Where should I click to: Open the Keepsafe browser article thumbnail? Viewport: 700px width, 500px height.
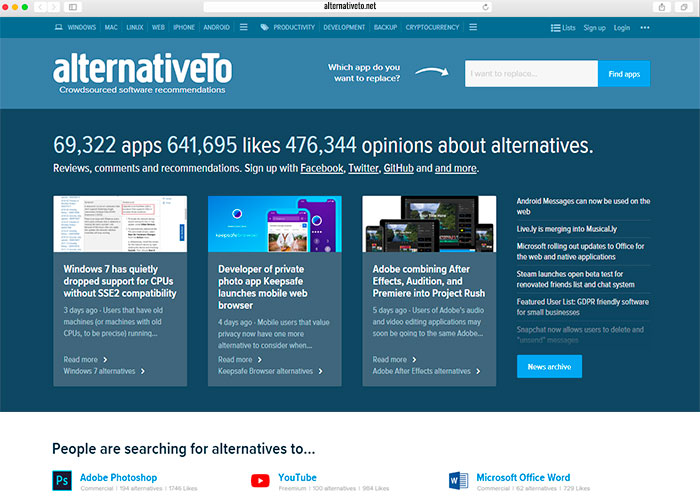tap(275, 224)
